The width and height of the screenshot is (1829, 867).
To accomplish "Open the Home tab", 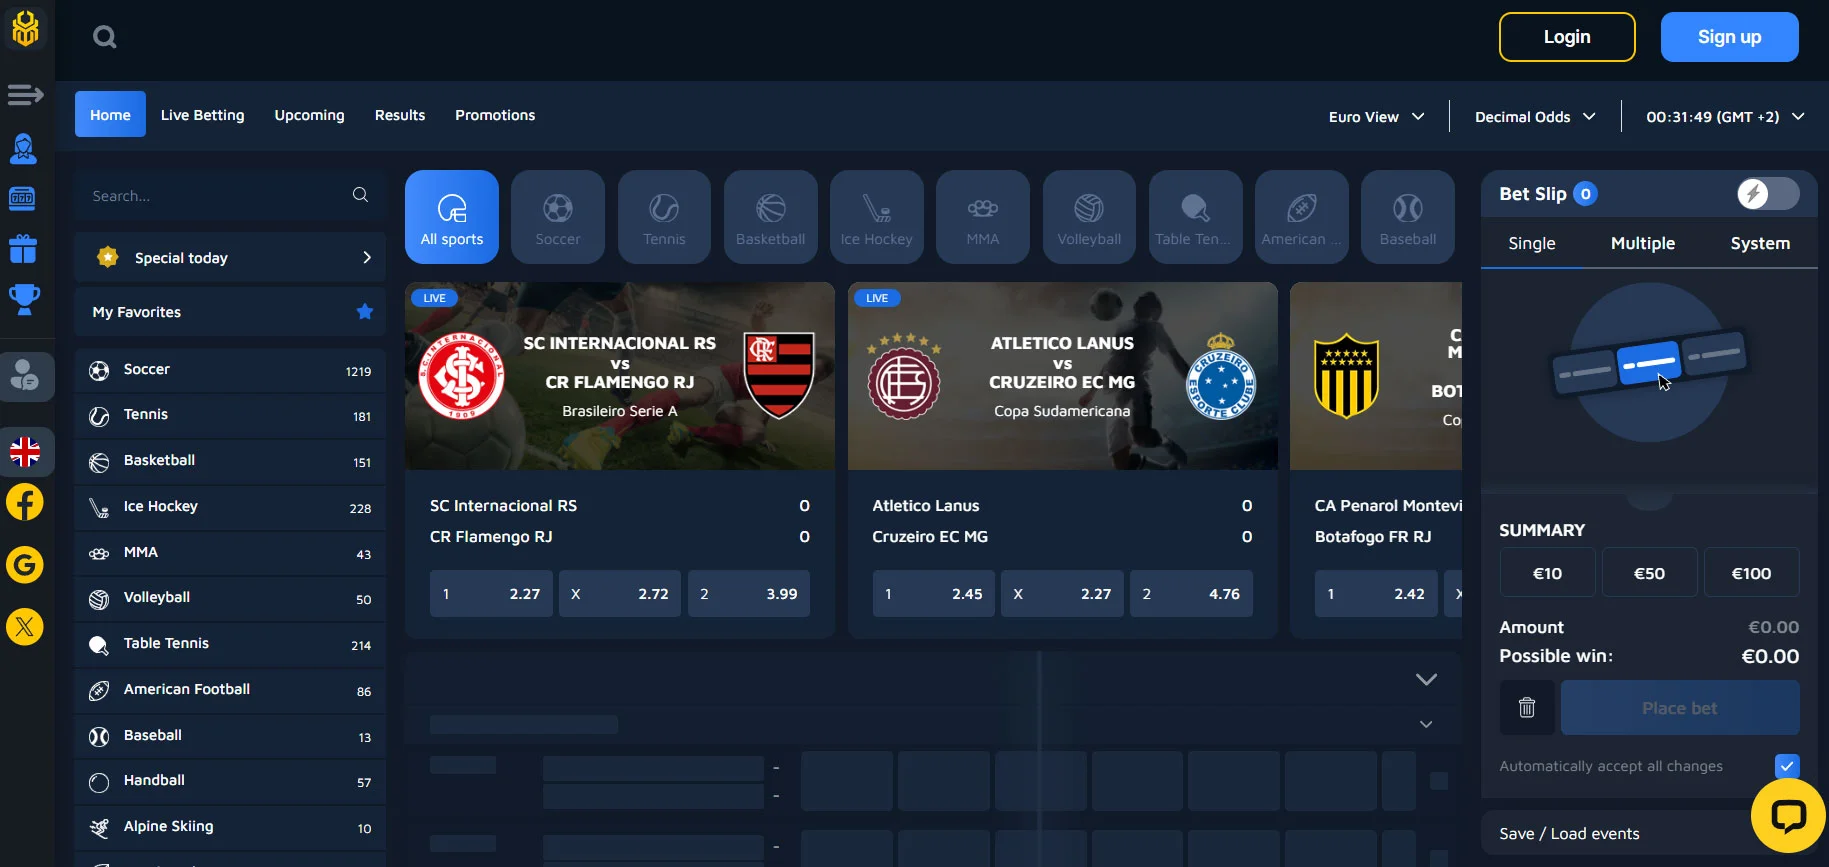I will click(110, 115).
